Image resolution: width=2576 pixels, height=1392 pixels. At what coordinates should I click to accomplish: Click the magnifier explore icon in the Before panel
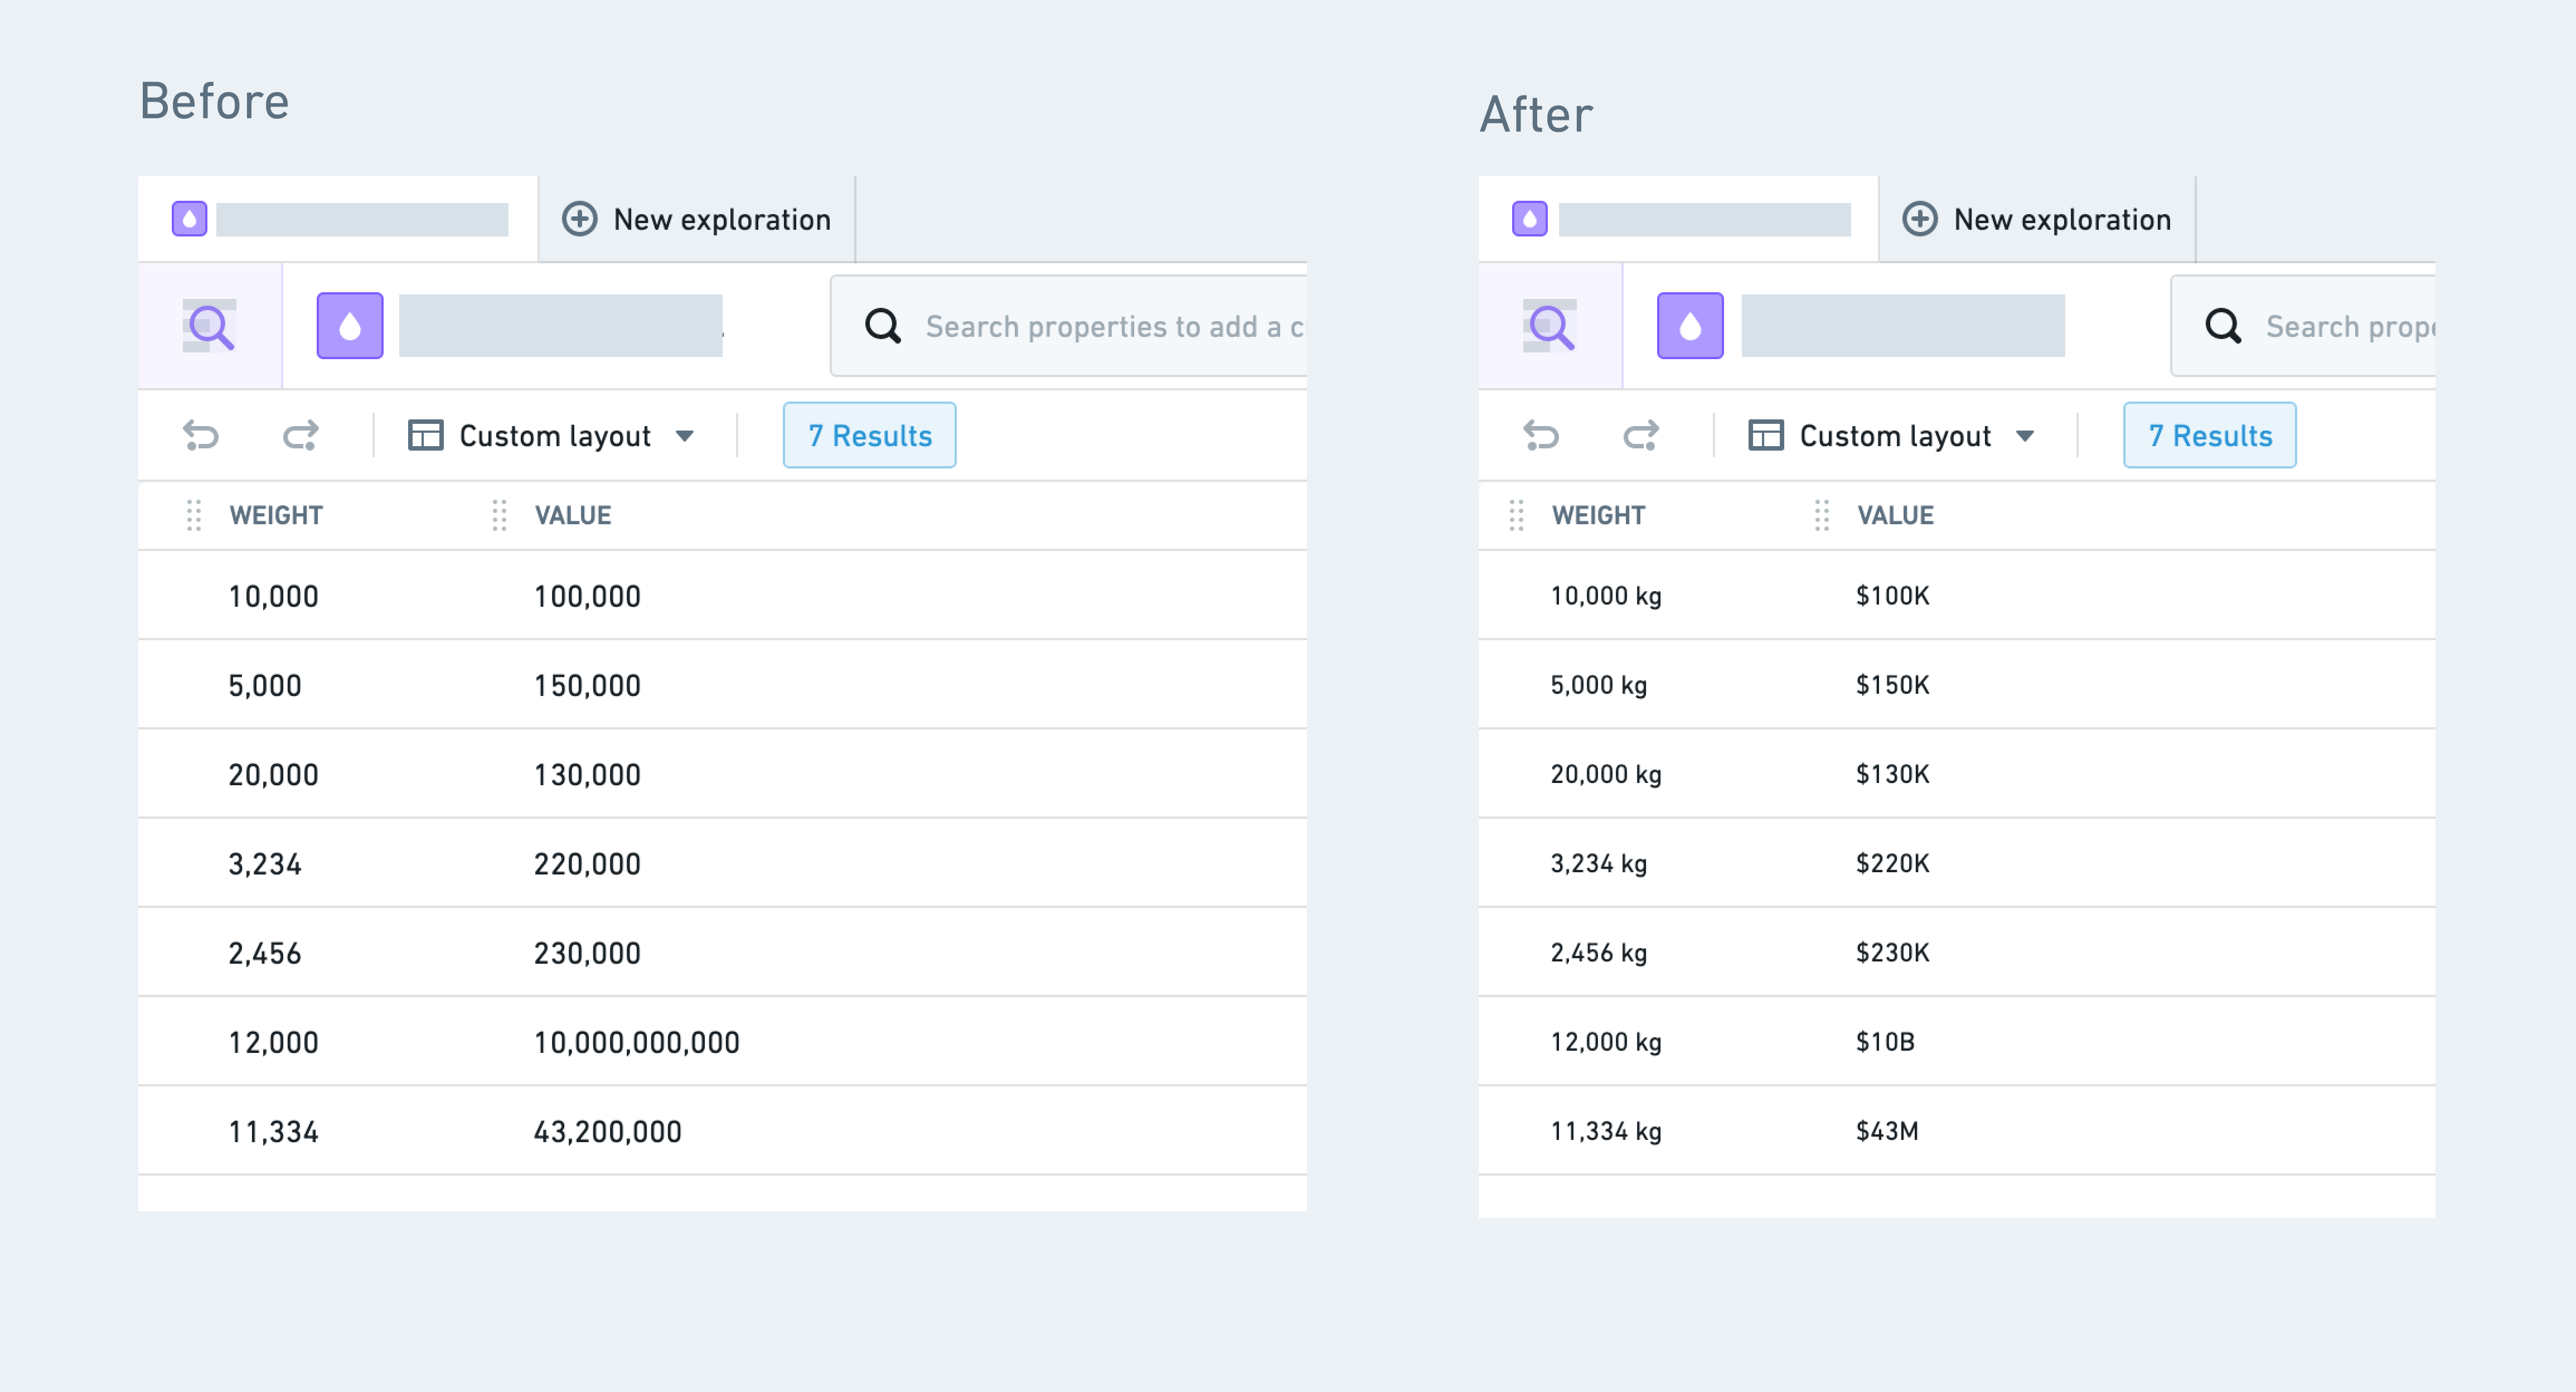(210, 326)
